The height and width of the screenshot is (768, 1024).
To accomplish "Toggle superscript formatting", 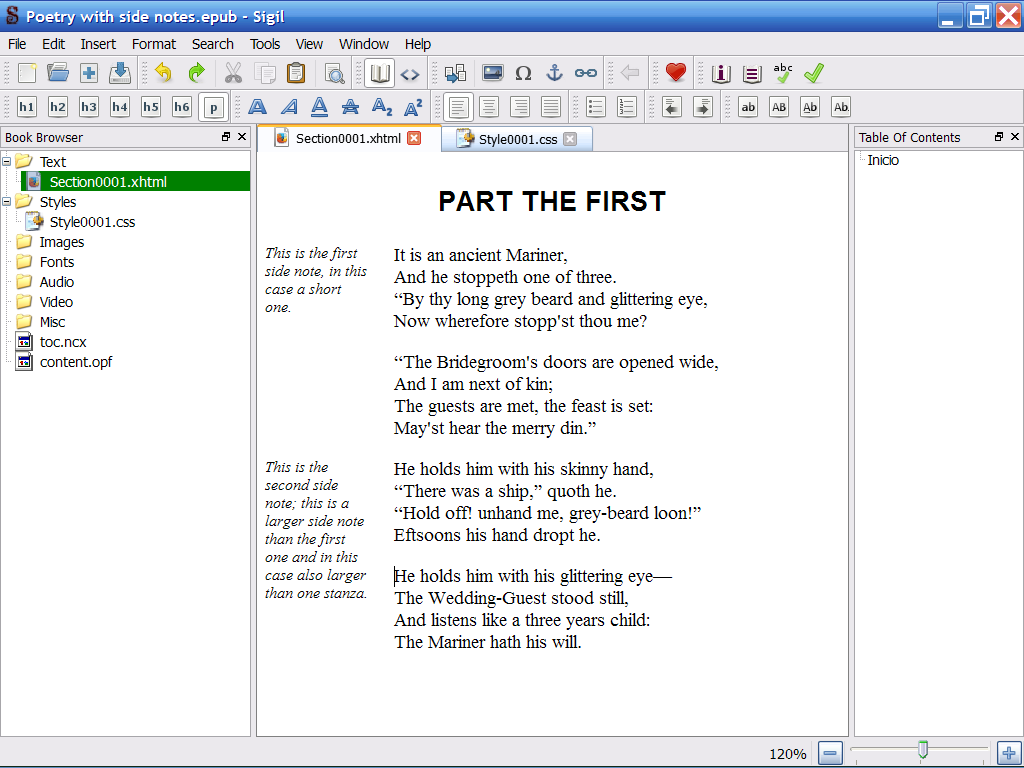I will pyautogui.click(x=413, y=107).
